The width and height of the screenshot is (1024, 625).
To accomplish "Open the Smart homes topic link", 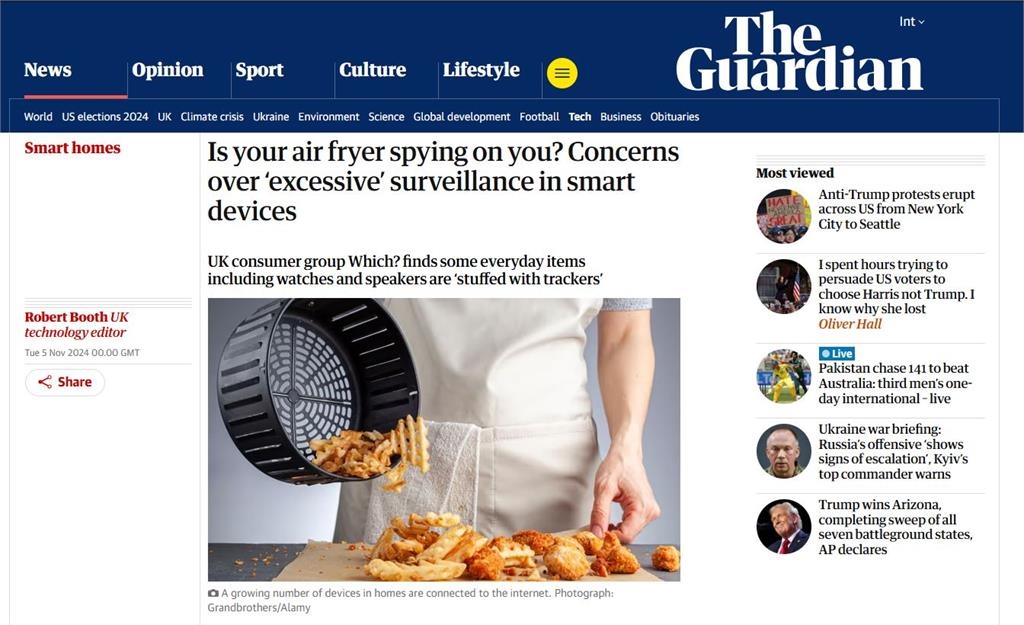I will click(x=72, y=148).
